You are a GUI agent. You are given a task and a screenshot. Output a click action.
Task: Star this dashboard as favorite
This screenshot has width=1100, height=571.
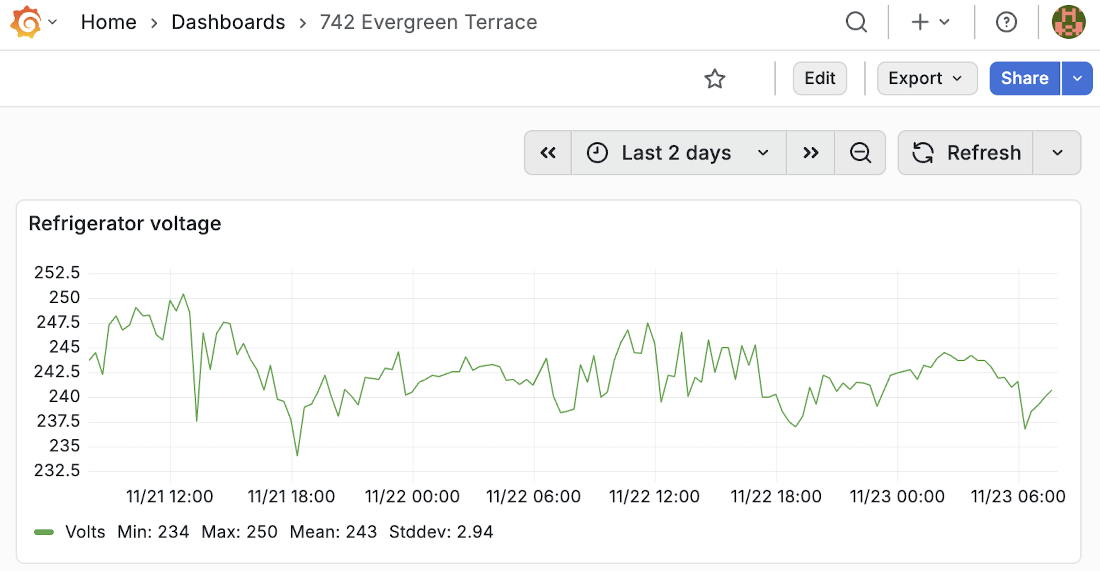pos(714,79)
